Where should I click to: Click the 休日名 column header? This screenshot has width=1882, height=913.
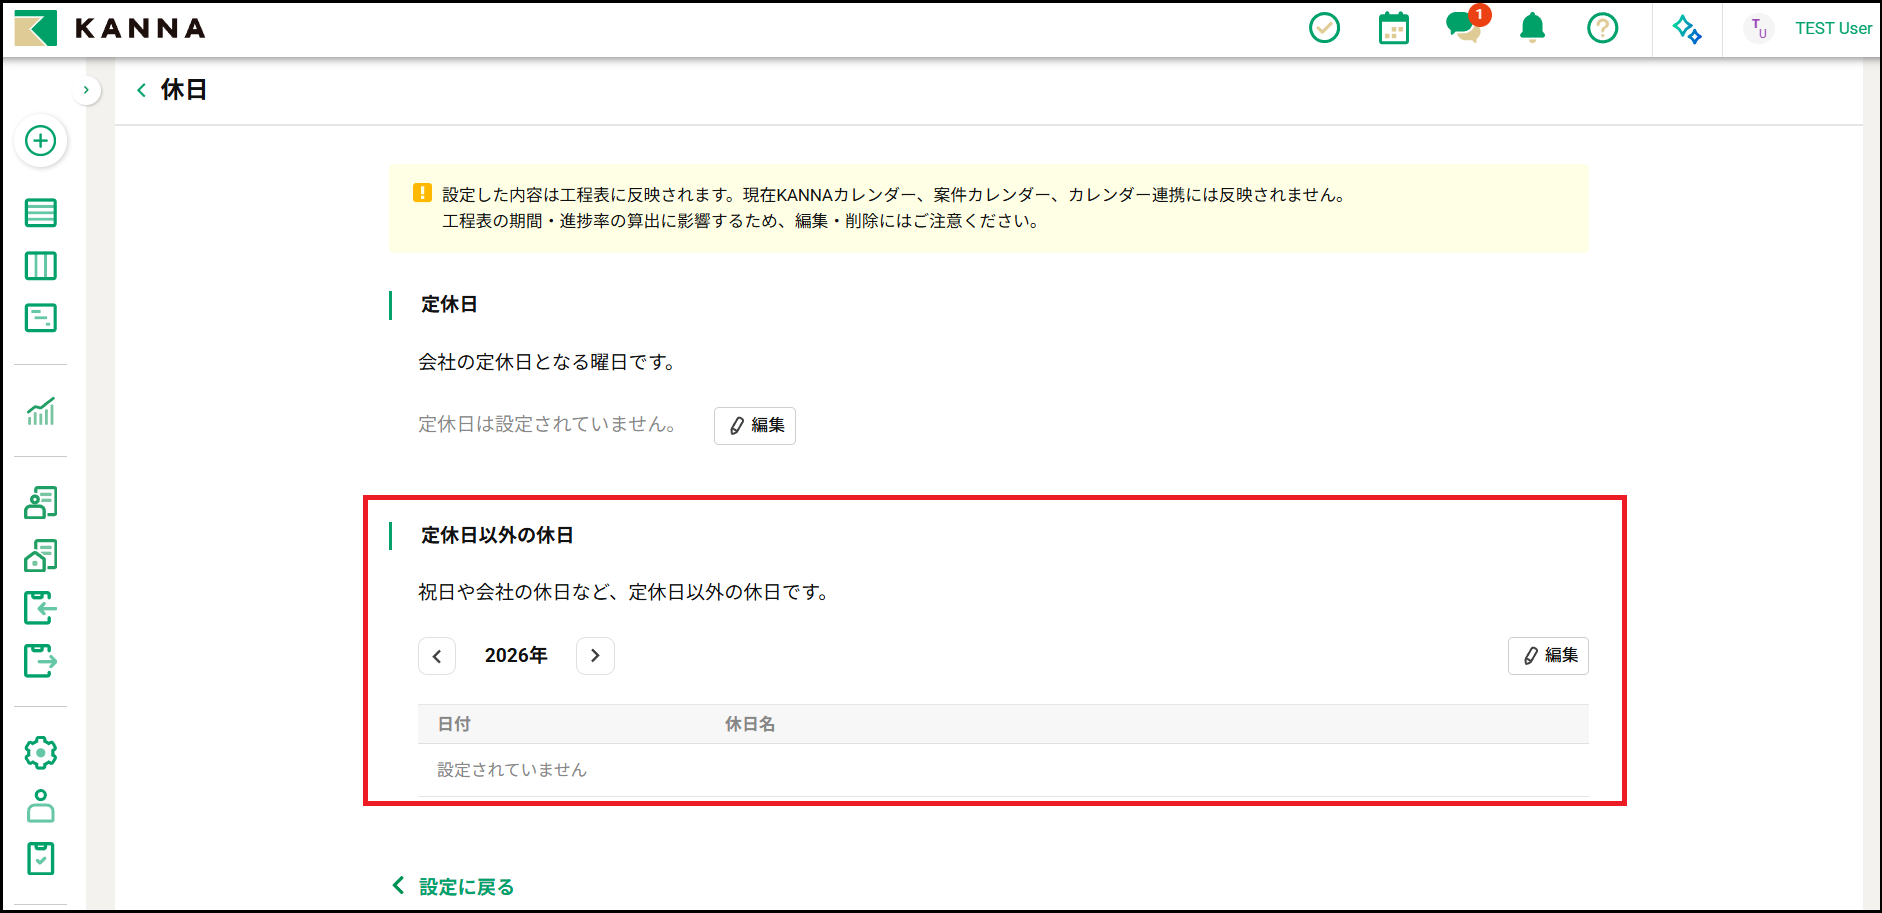click(750, 724)
